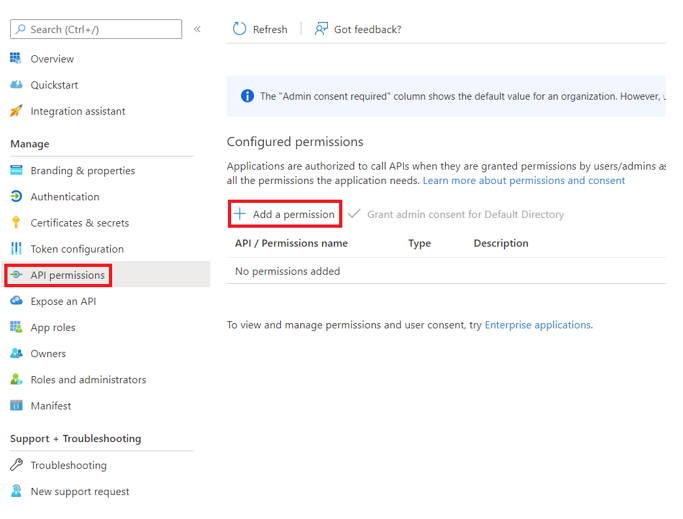This screenshot has height=519, width=683.
Task: Select New support request
Action: coord(80,491)
